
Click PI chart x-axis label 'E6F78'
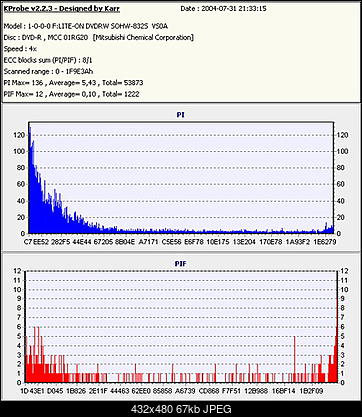[194, 242]
